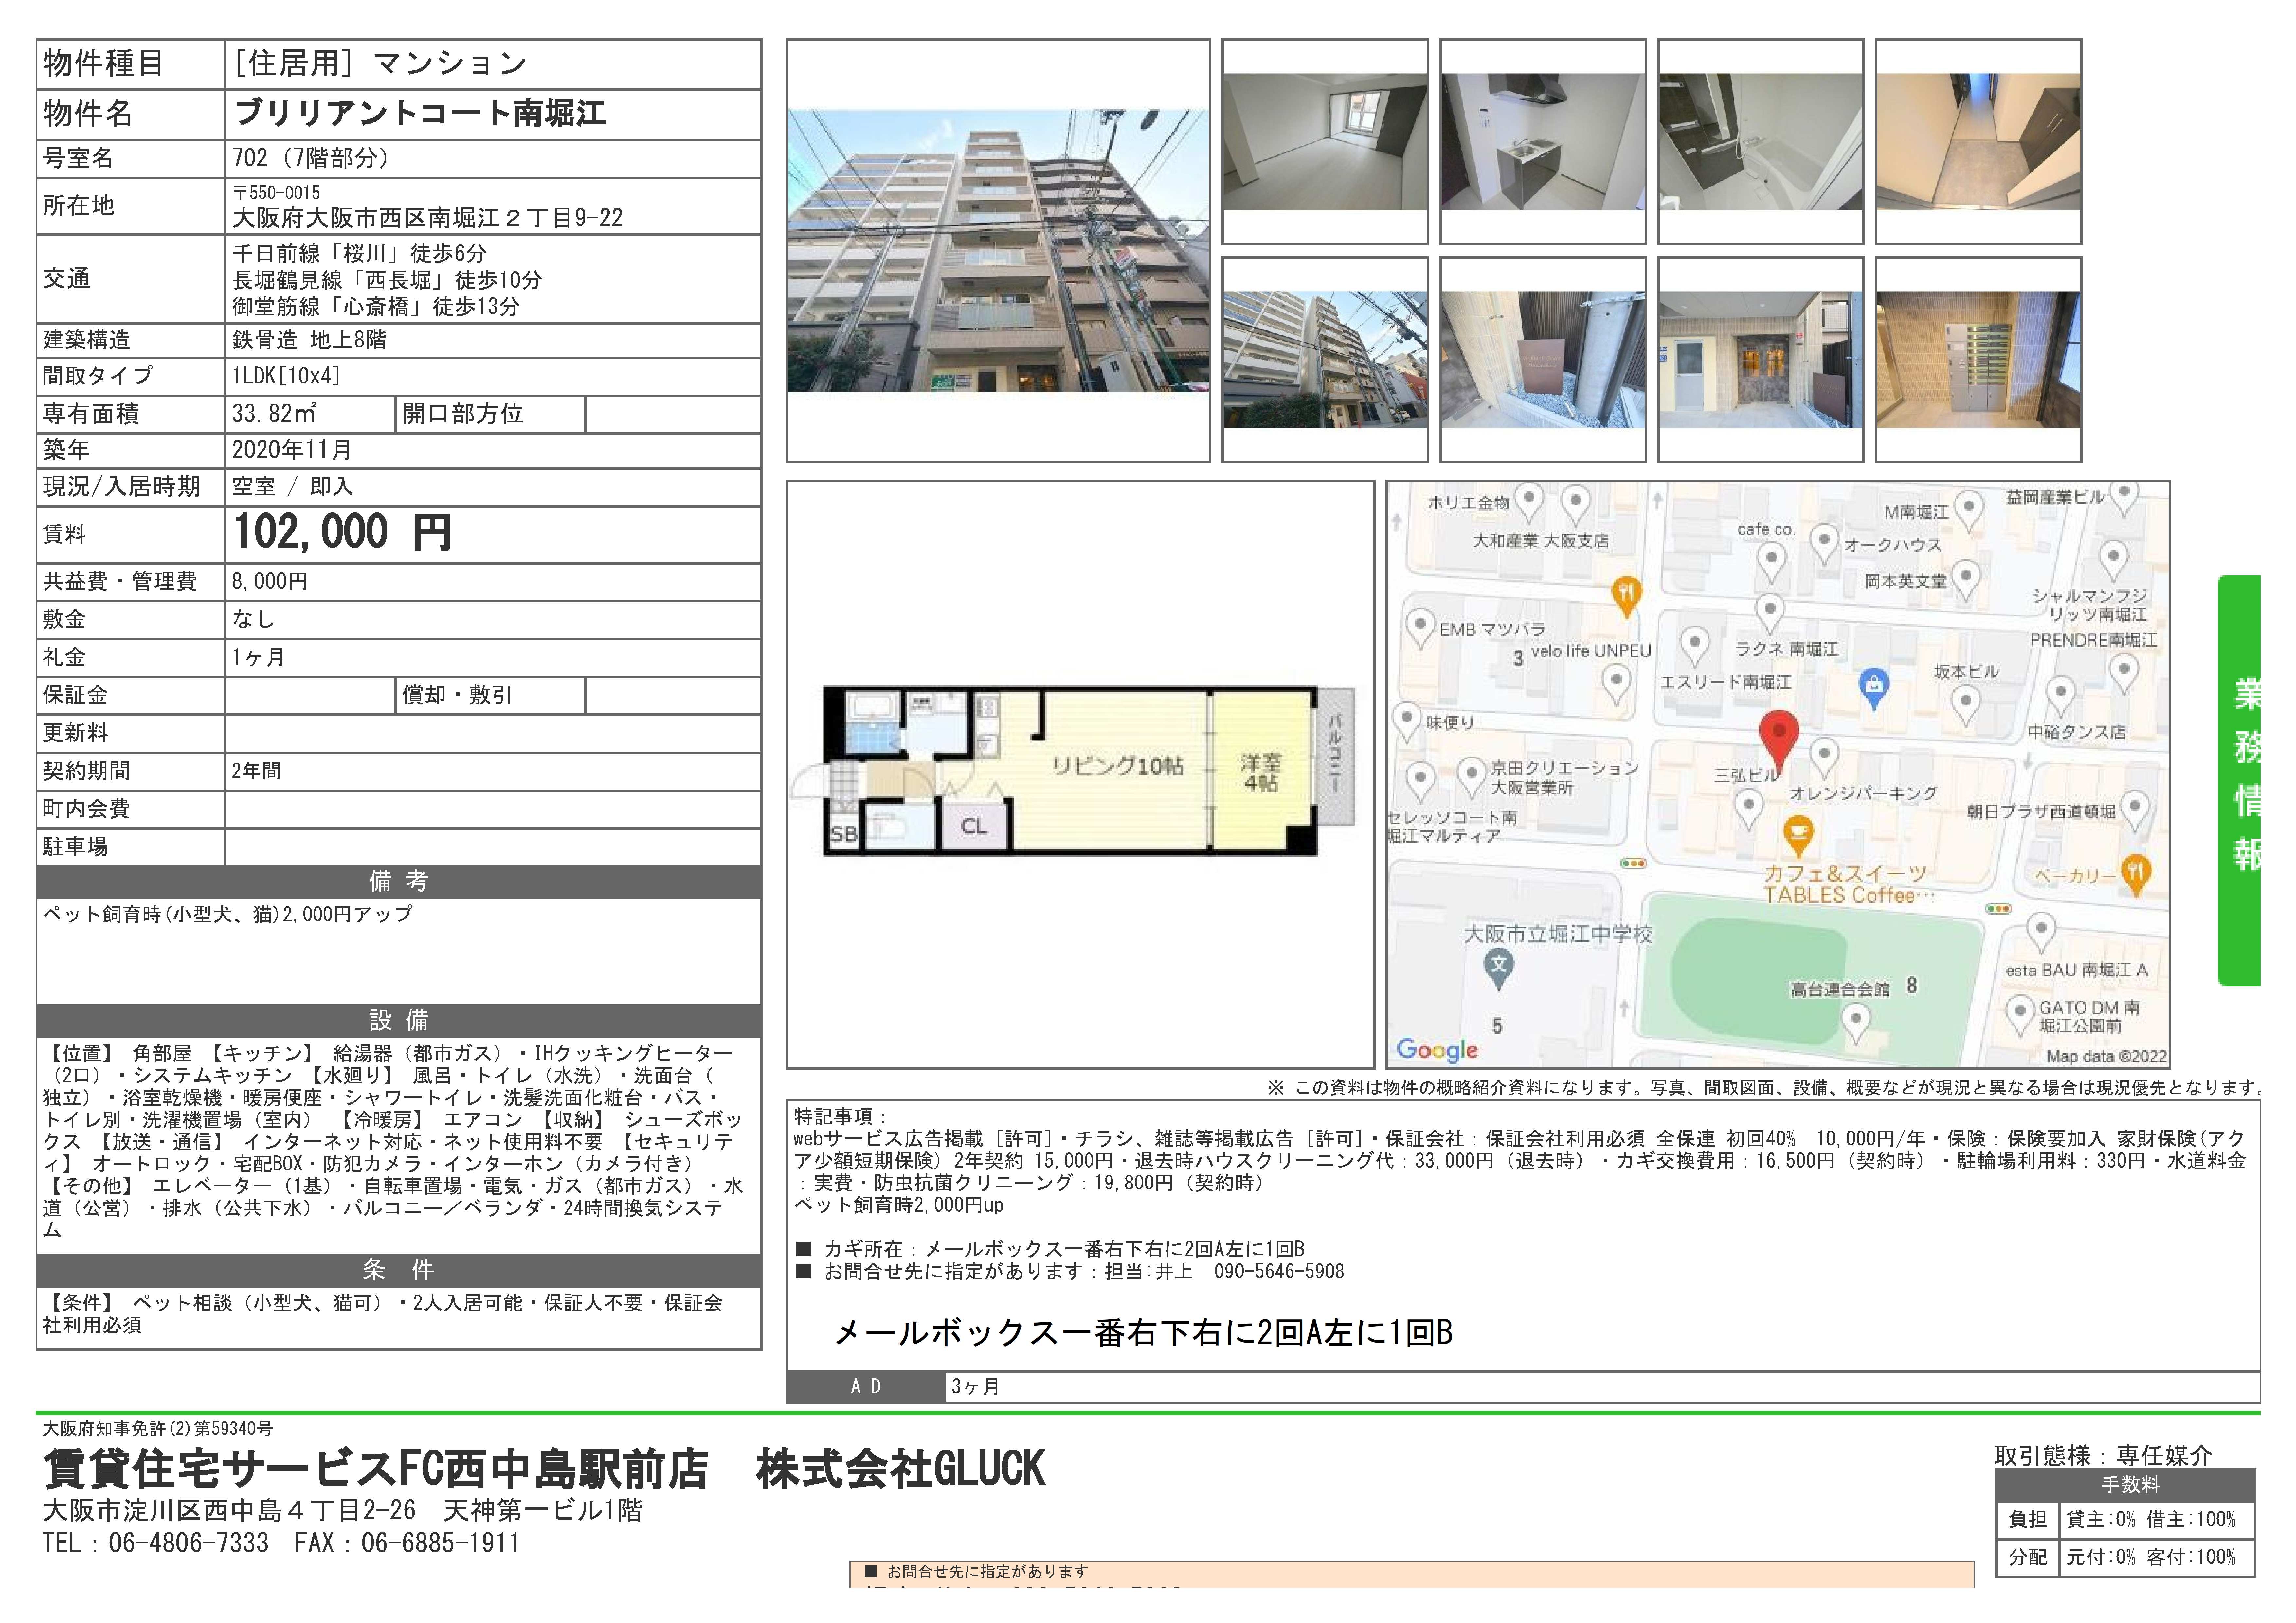Click the phone number 090-5646-5908

(1279, 1272)
